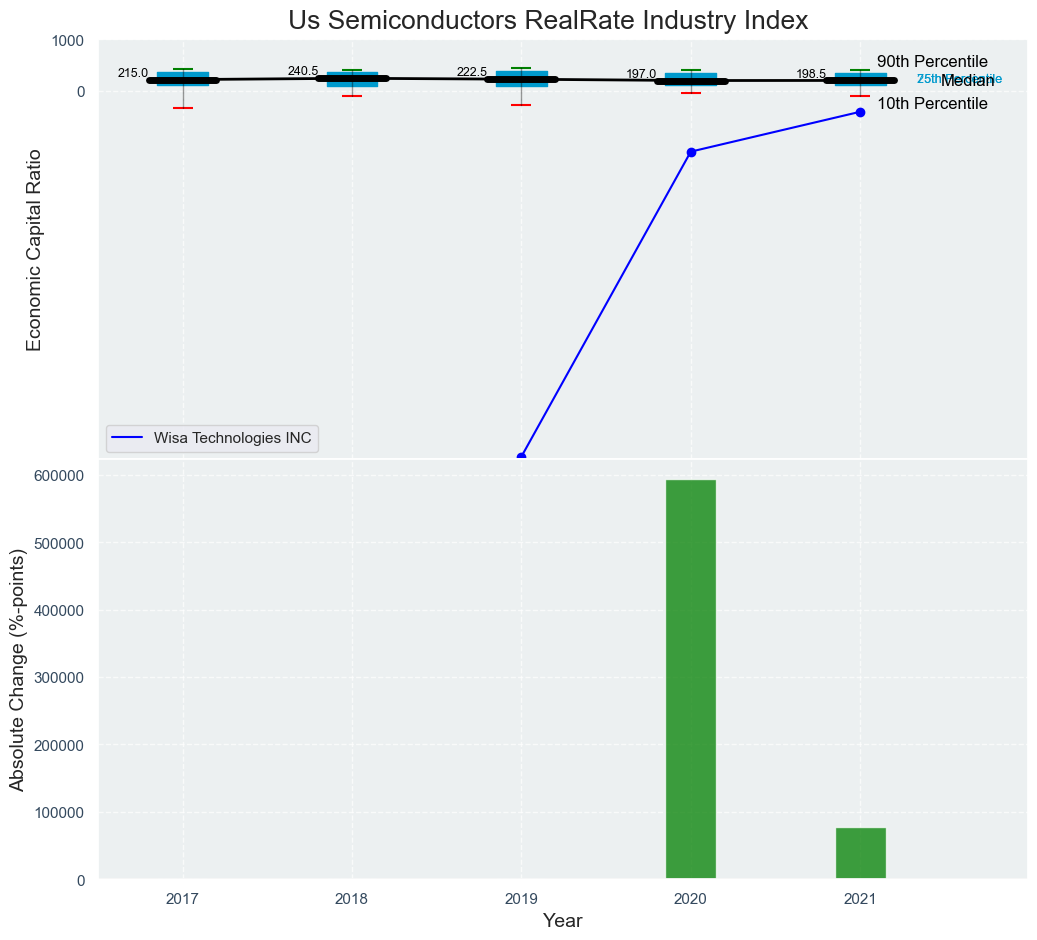Select the 600000 y-axis tick label

point(60,476)
